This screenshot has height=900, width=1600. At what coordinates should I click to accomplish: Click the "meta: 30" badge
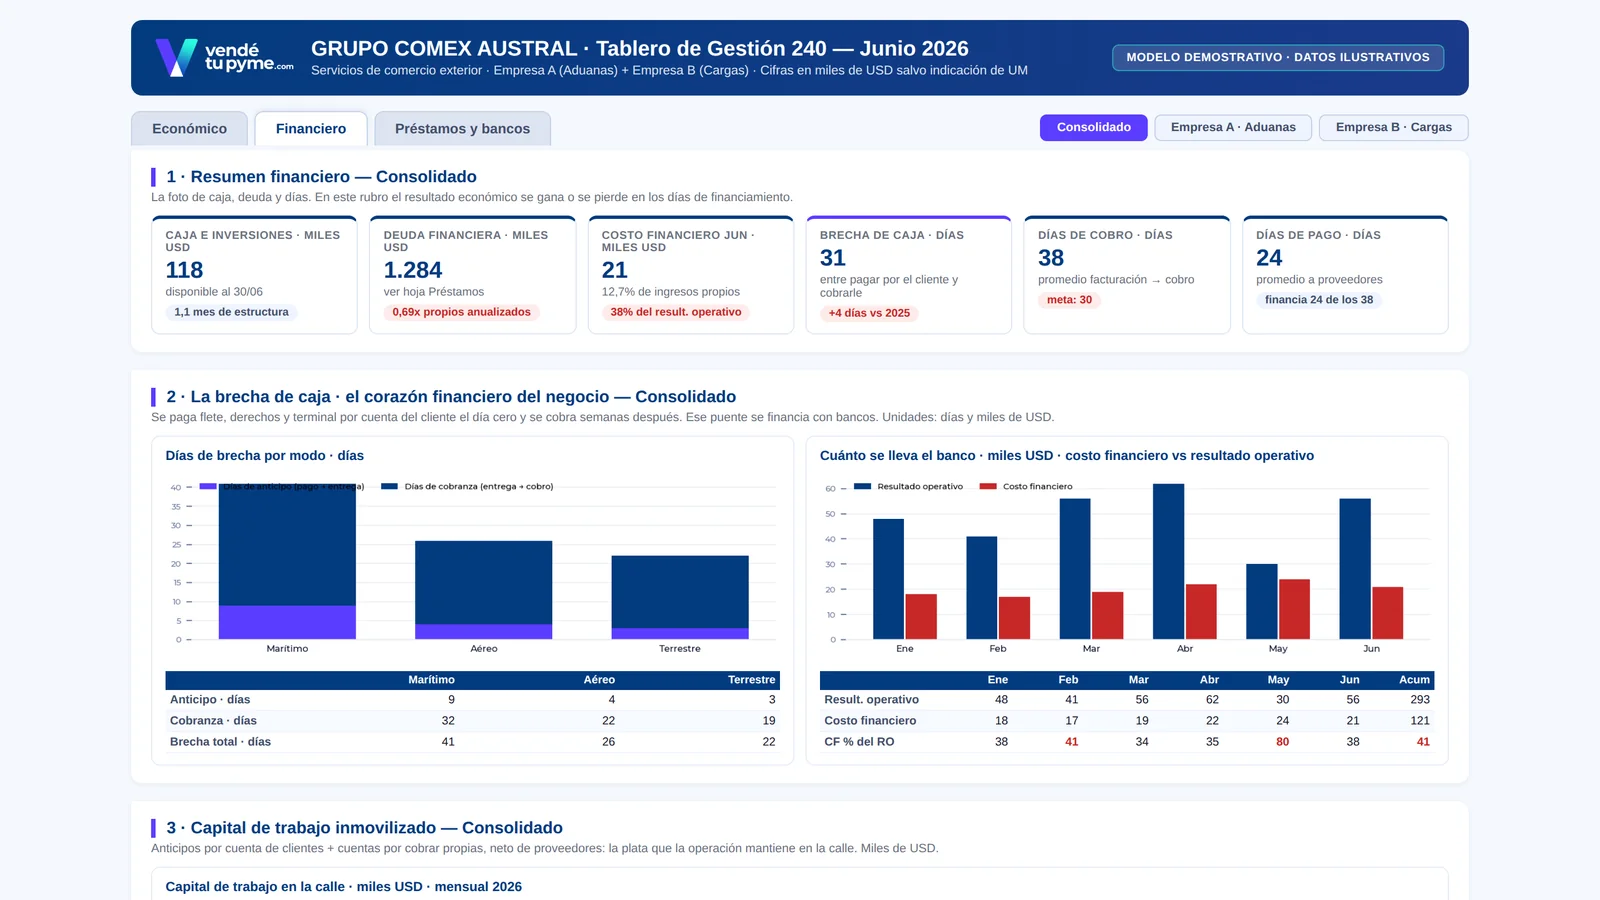[1069, 300]
